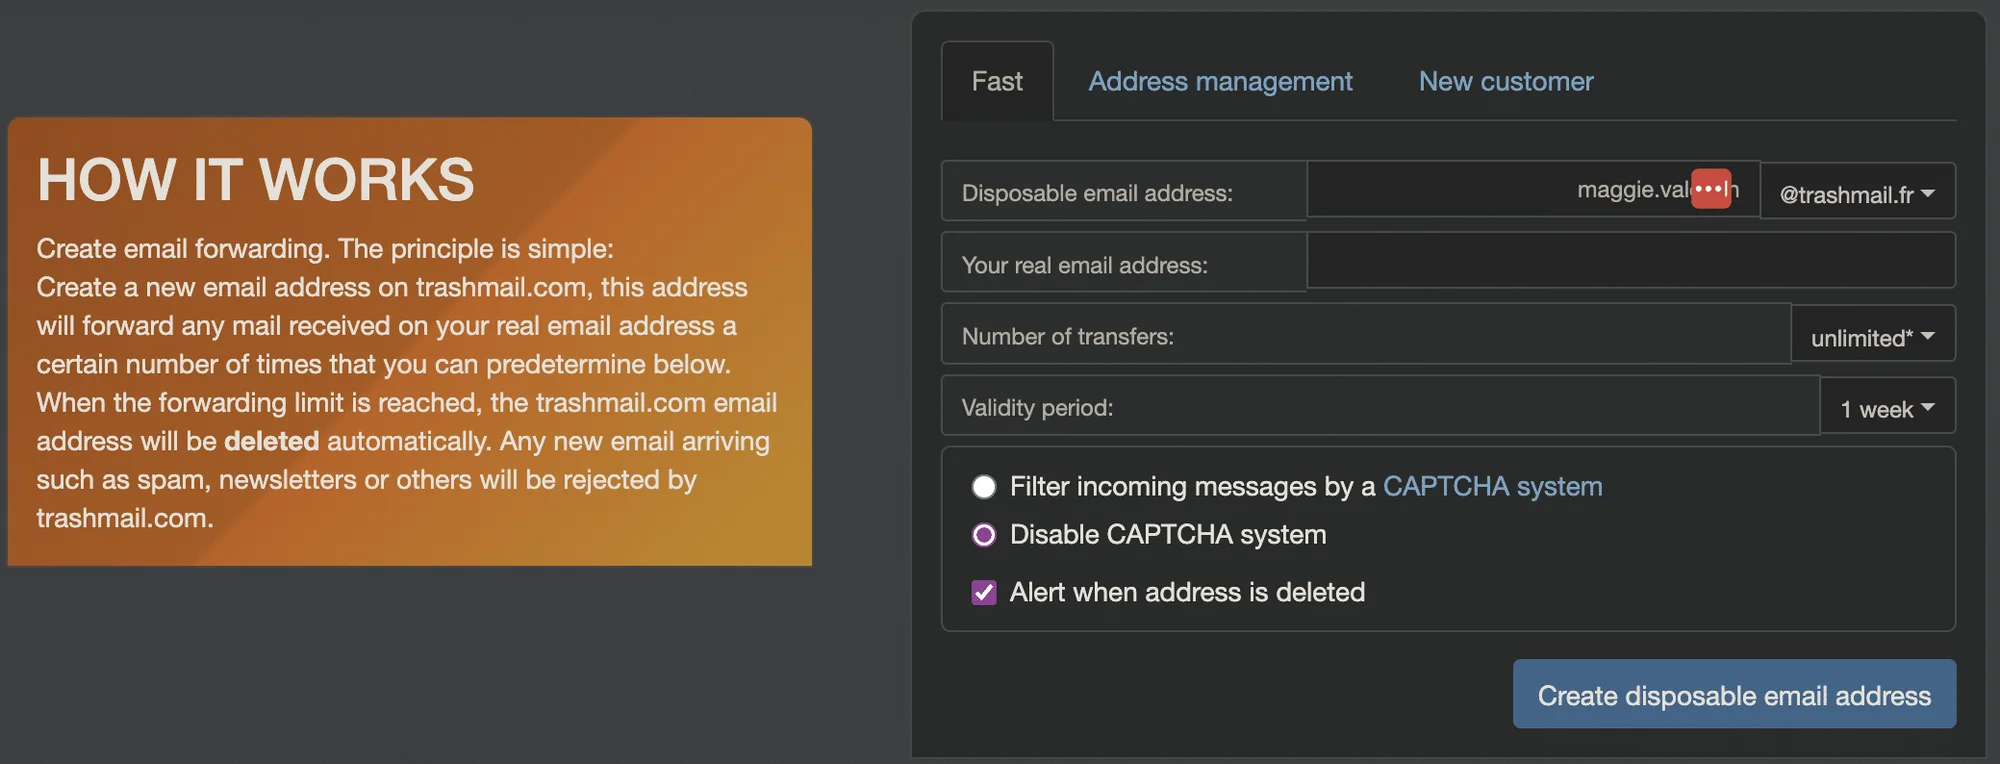Open the Address management tab
Image resolution: width=2000 pixels, height=764 pixels.
pyautogui.click(x=1220, y=81)
